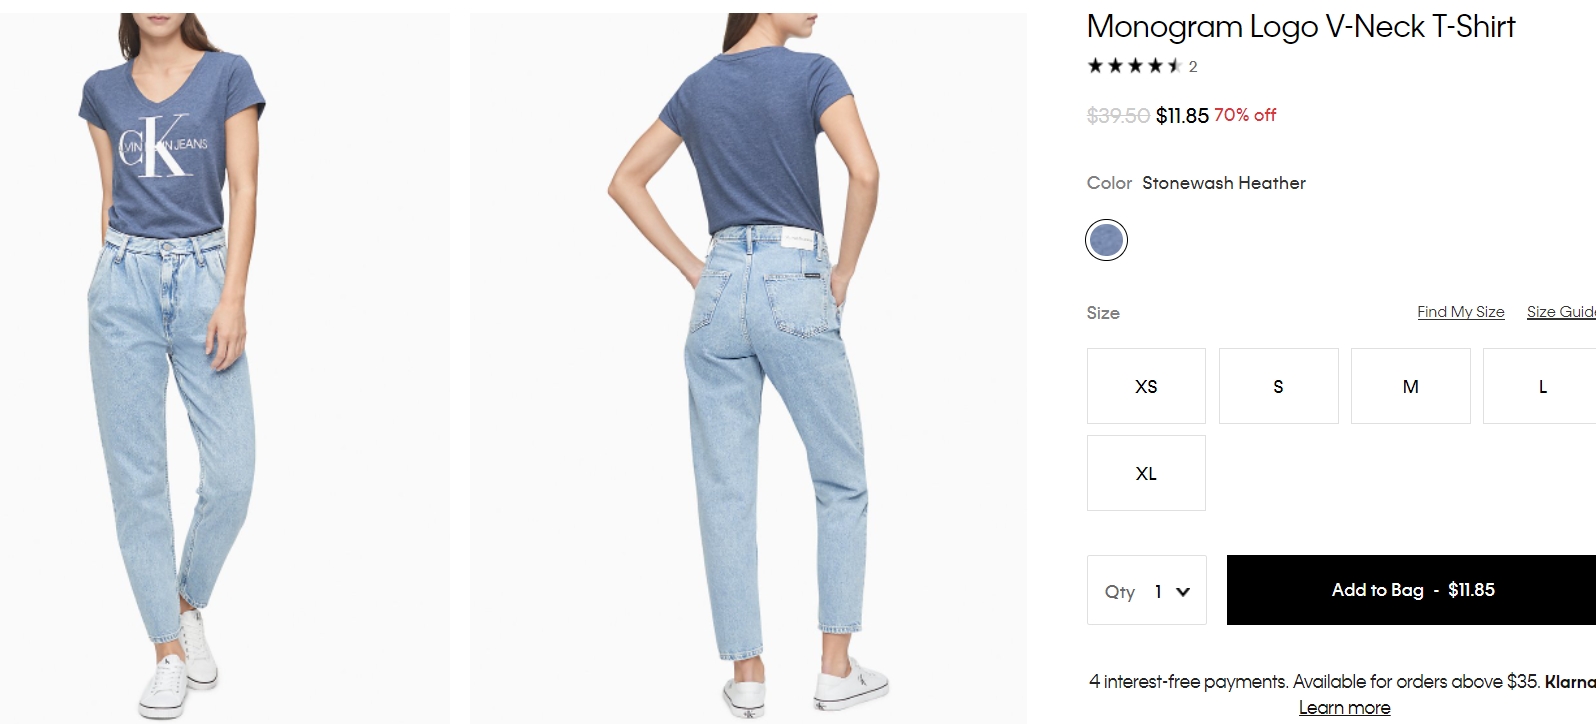Choose size L
This screenshot has width=1596, height=724.
(x=1540, y=386)
